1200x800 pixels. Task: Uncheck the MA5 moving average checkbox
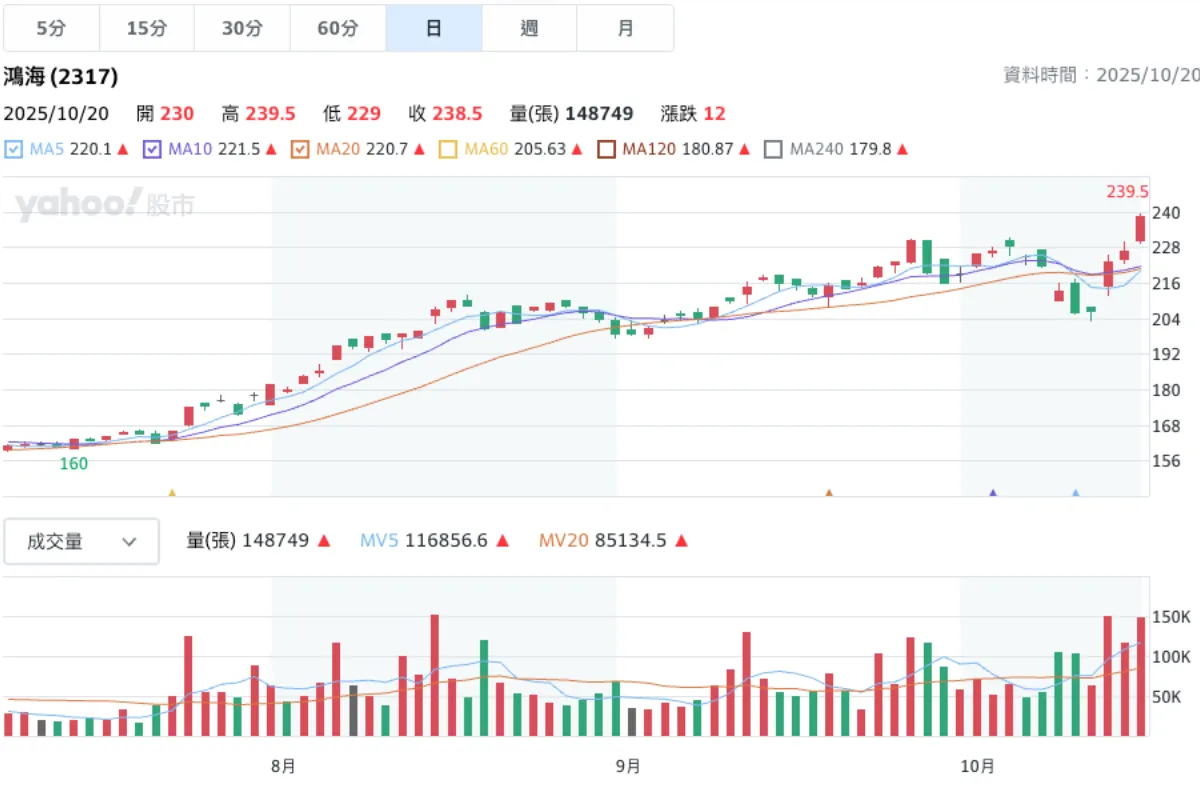point(13,150)
